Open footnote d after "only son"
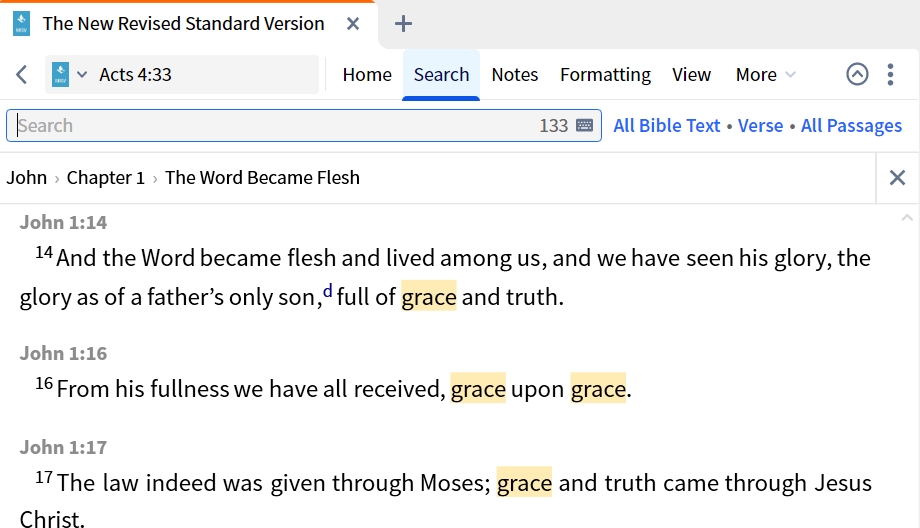The width and height of the screenshot is (920, 528). click(x=327, y=290)
